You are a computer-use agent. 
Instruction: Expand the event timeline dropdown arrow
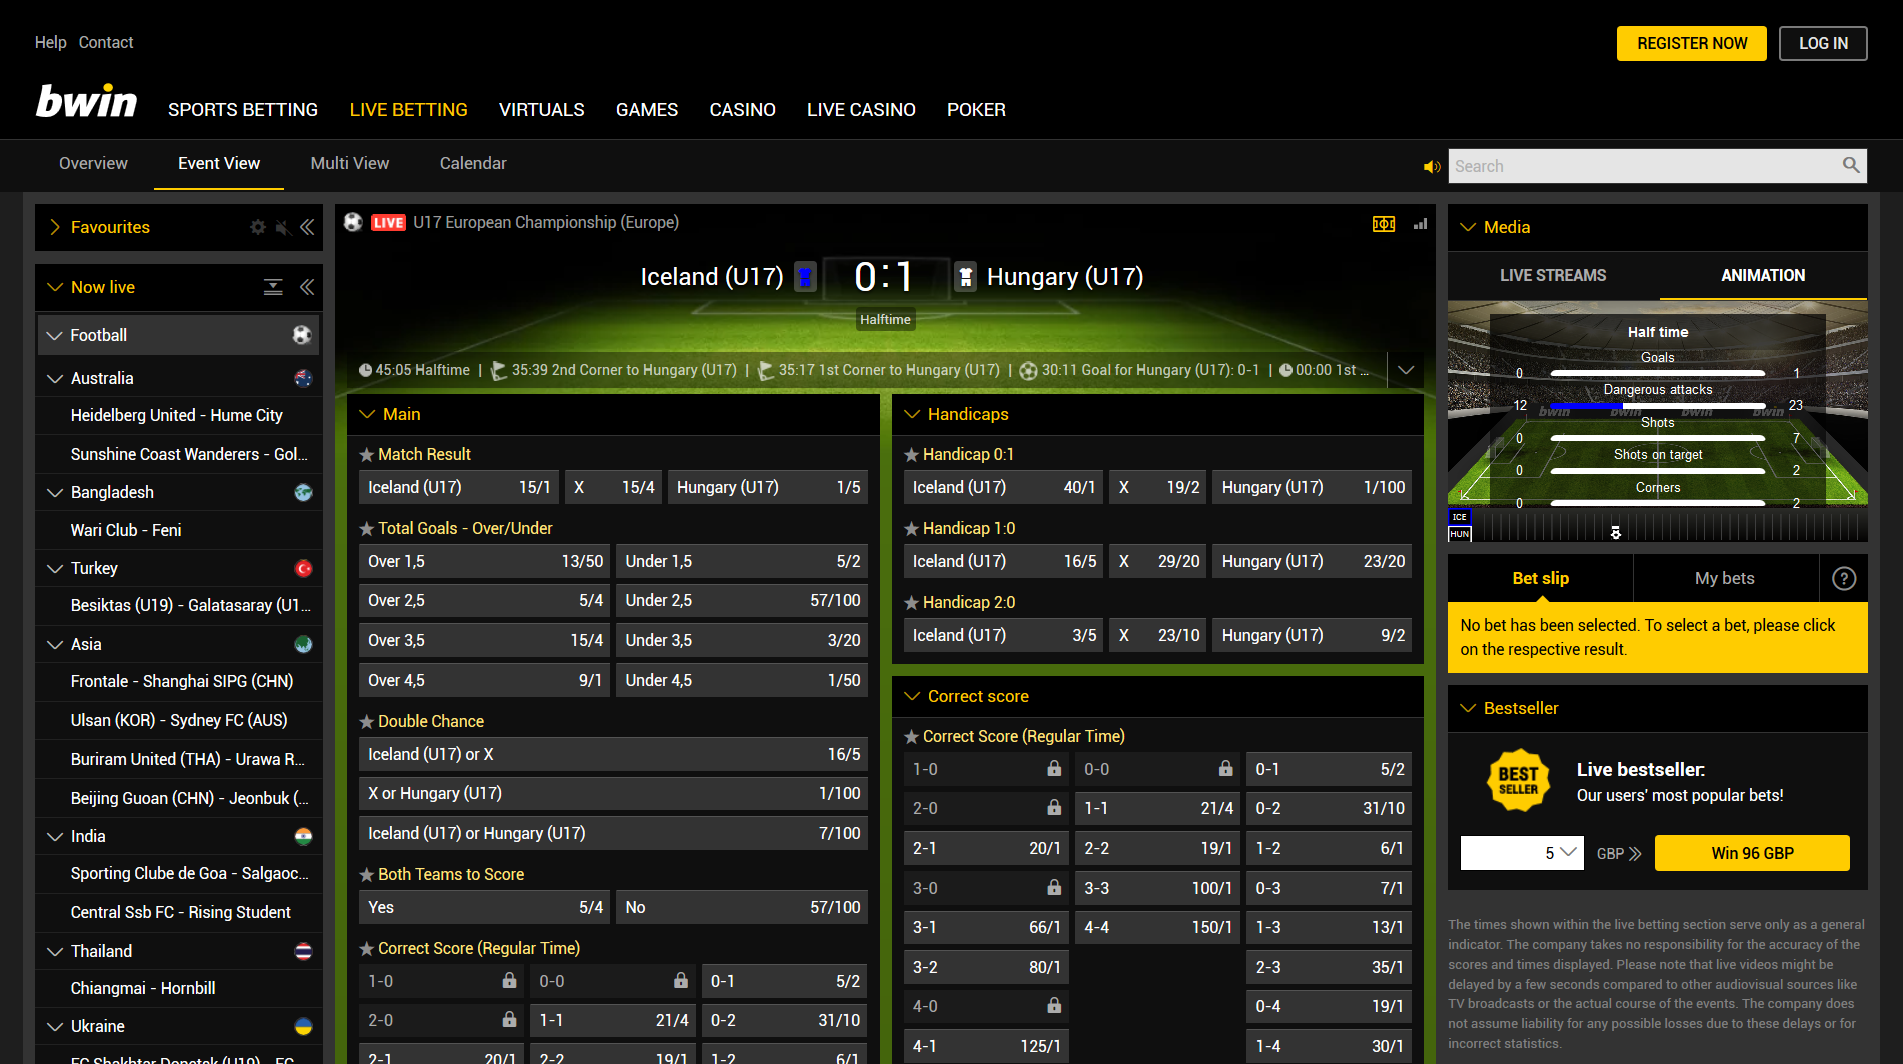(x=1406, y=370)
